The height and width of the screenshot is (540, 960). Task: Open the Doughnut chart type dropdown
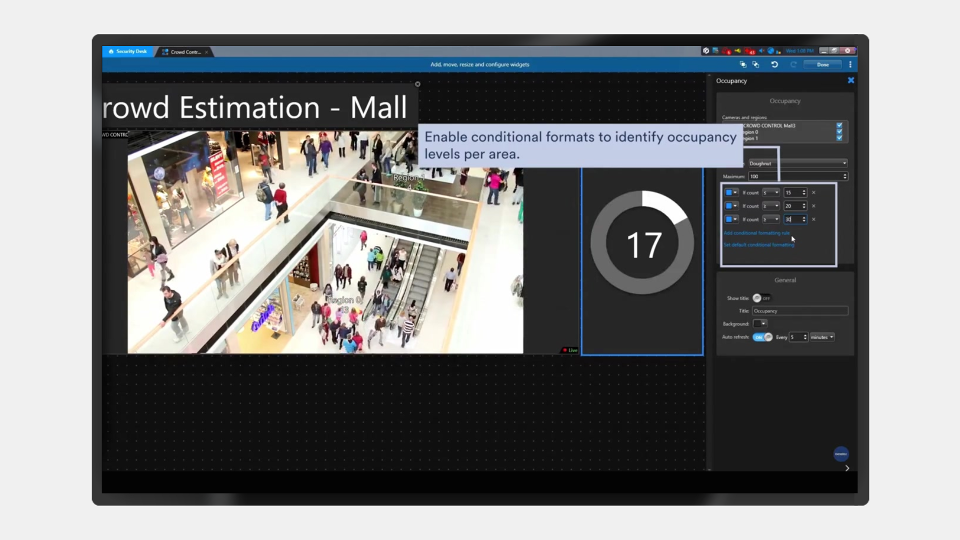point(805,163)
